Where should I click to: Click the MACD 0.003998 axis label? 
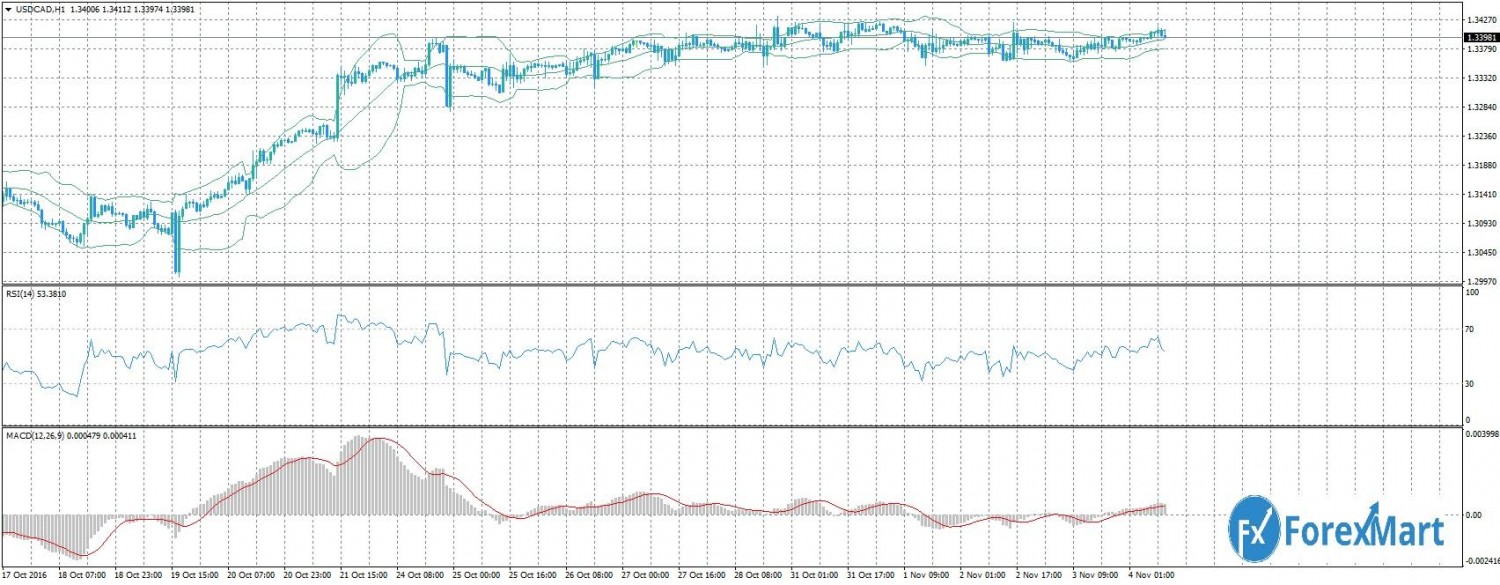1478,435
